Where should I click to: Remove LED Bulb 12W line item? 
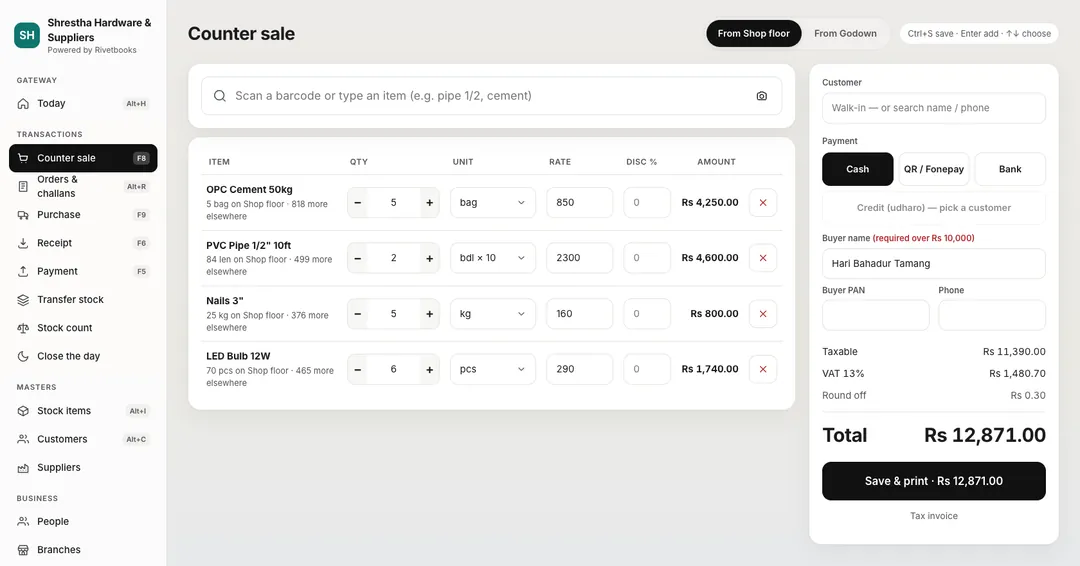pyautogui.click(x=762, y=369)
